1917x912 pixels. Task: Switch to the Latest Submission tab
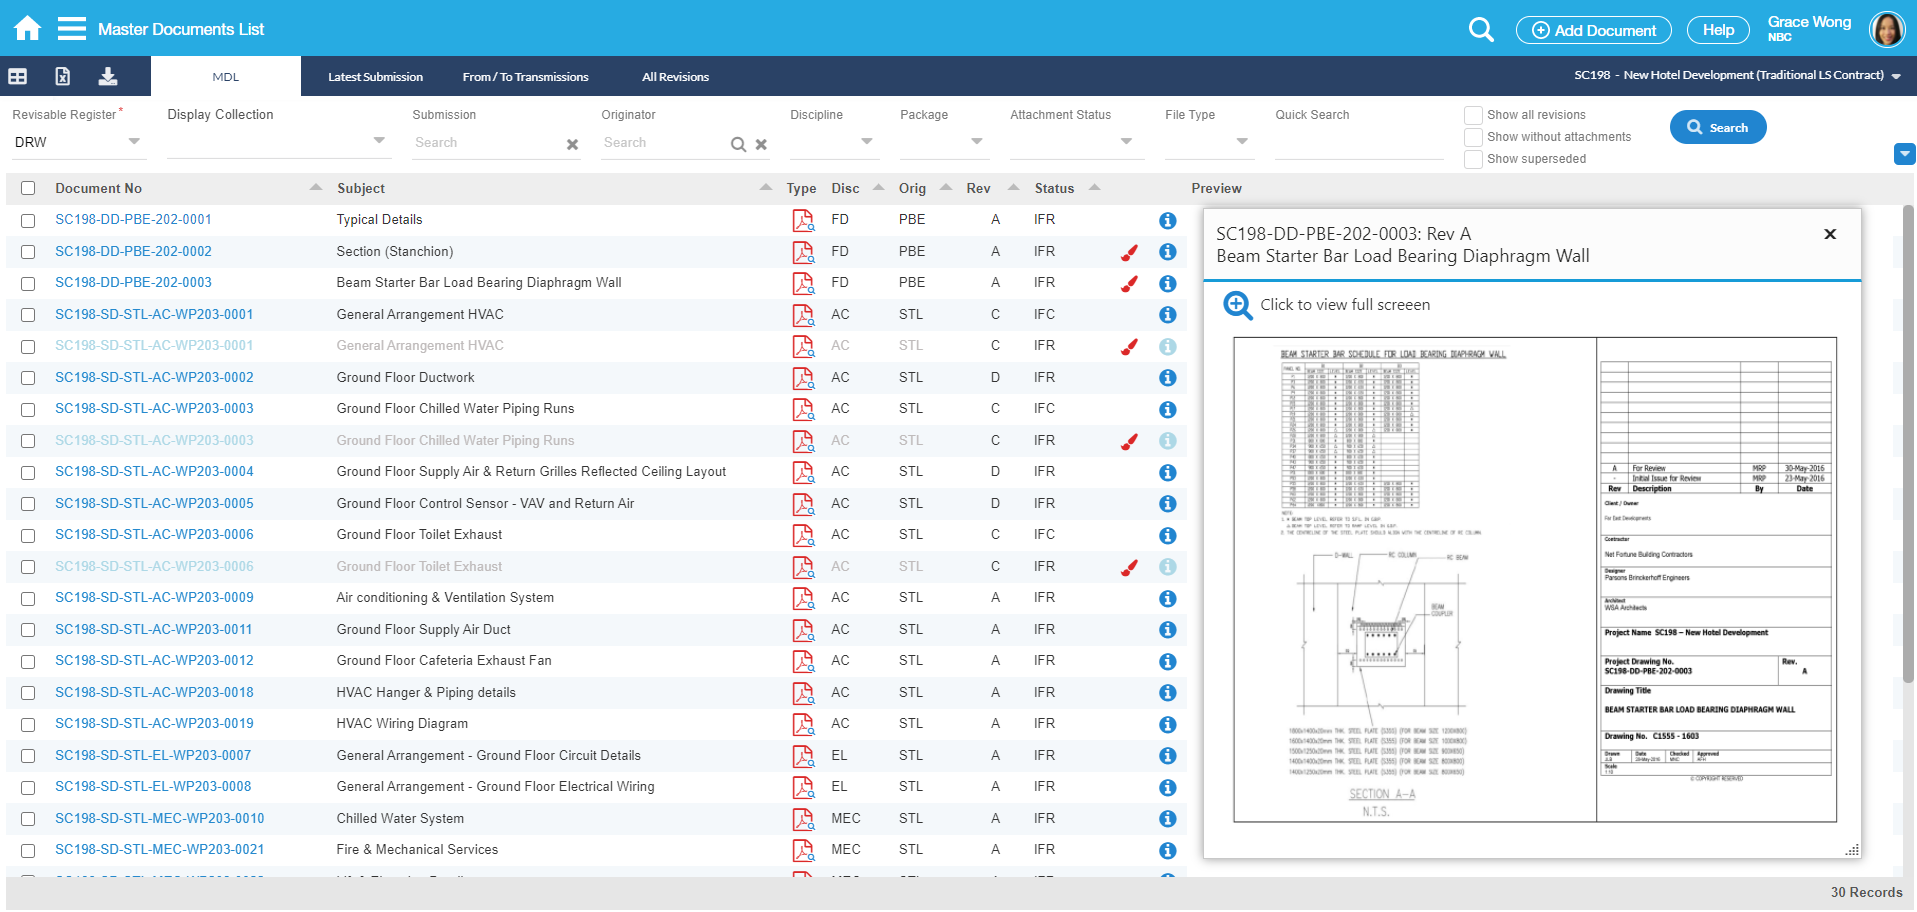(375, 77)
